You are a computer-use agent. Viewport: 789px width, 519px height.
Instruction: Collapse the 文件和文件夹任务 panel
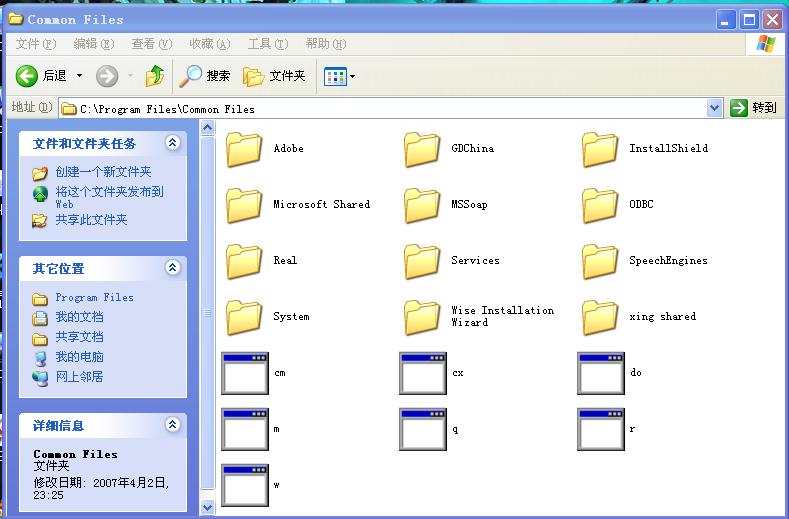pos(172,144)
